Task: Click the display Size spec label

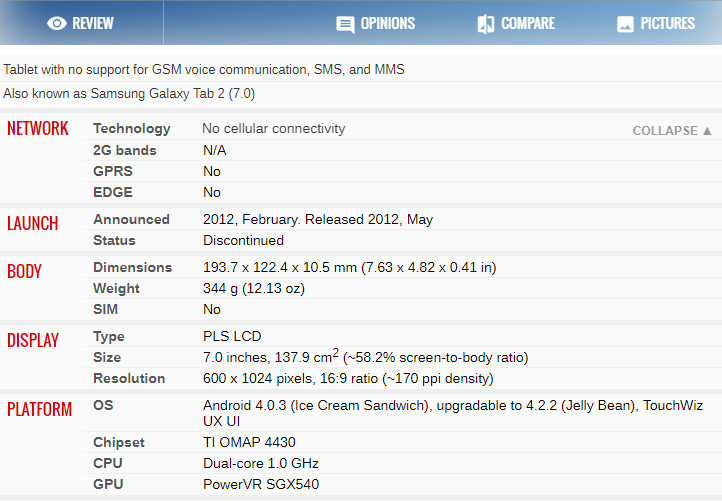Action: pyautogui.click(x=107, y=357)
